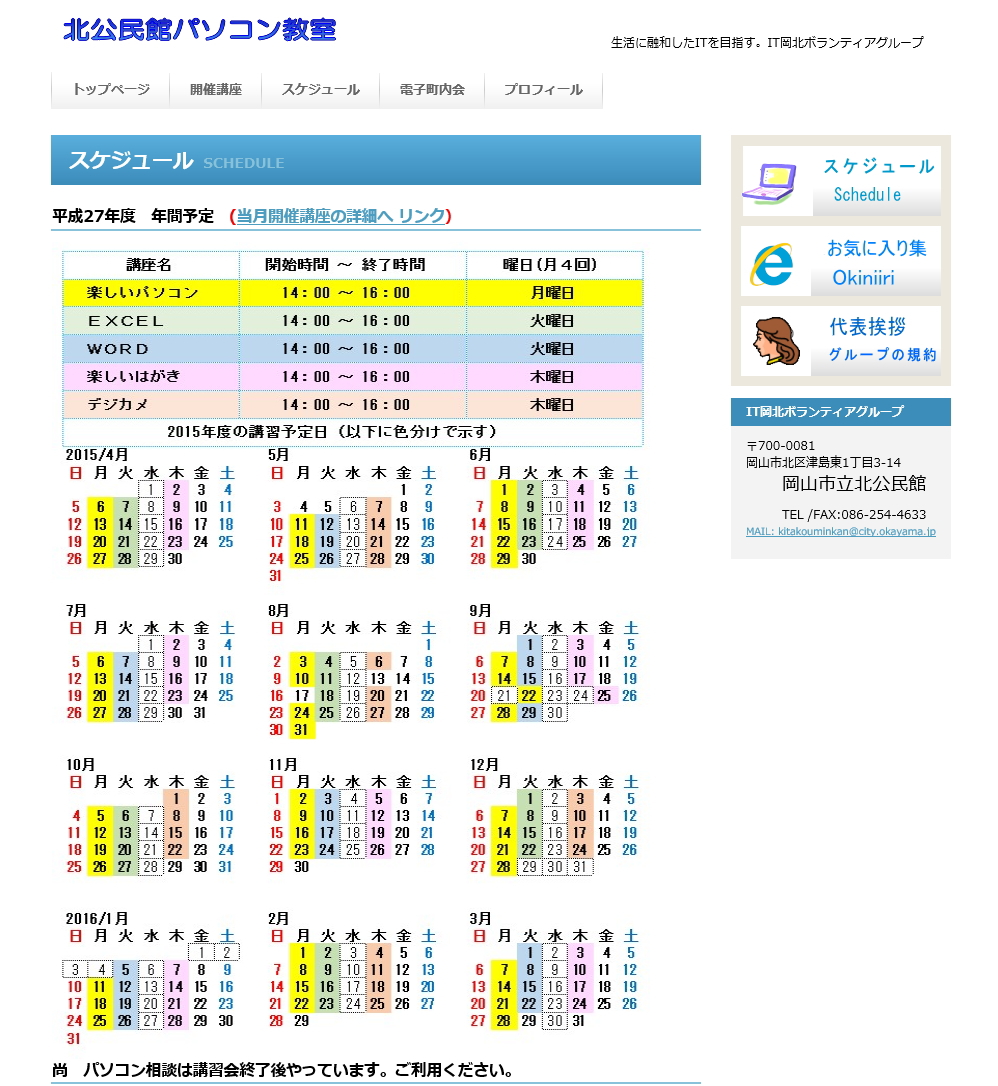The image size is (998, 1086).
Task: Click the pink 楽しいはがき course name cell
Action: (x=151, y=377)
